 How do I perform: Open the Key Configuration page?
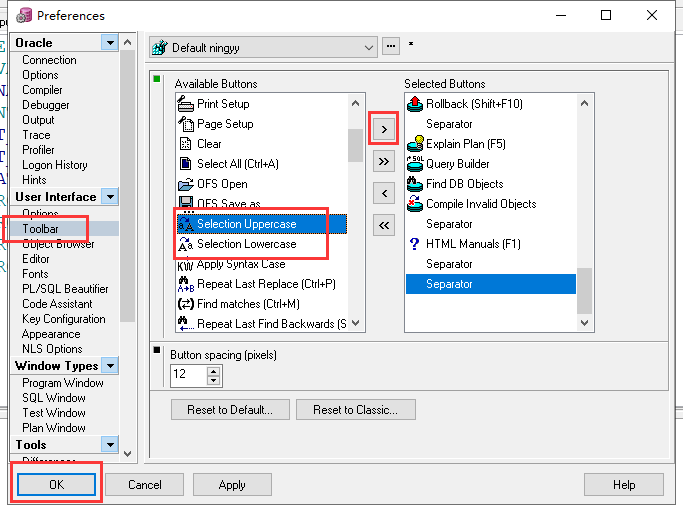[x=64, y=319]
